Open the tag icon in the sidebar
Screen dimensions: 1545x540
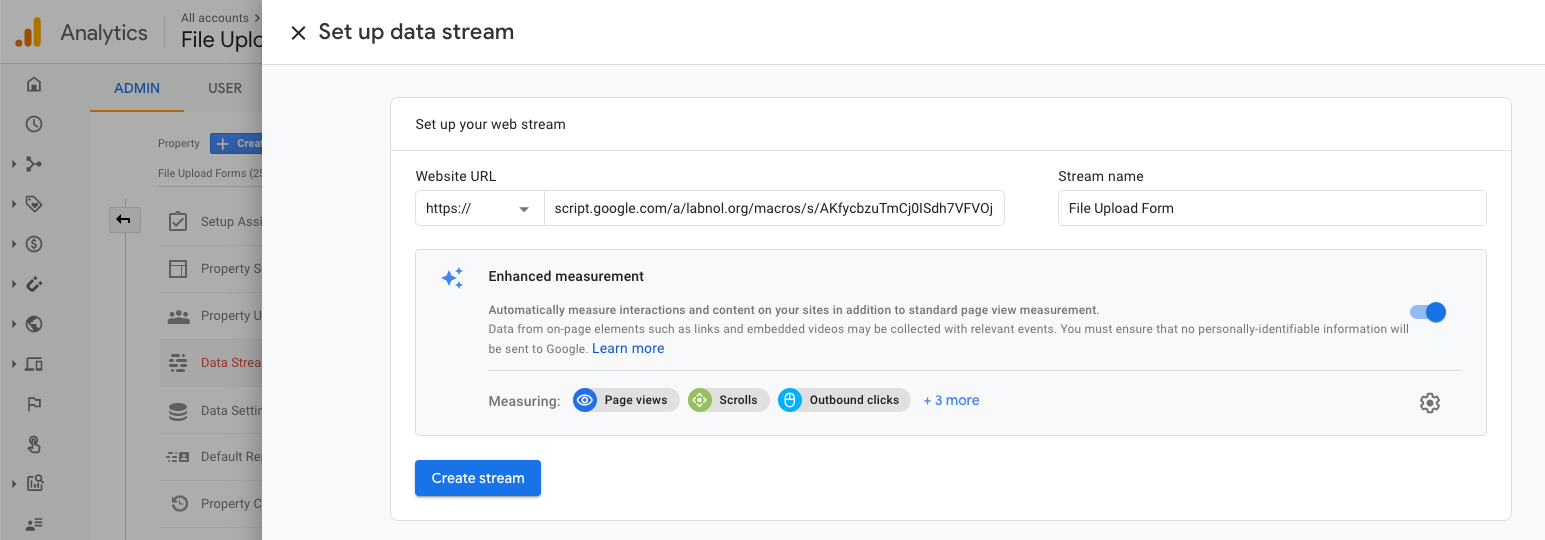34,204
